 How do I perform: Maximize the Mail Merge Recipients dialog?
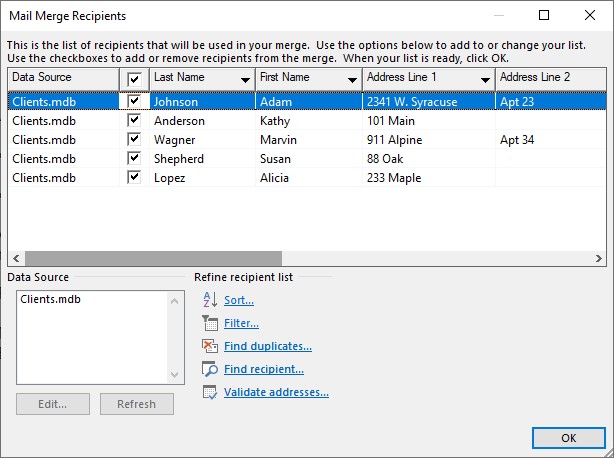click(x=544, y=15)
